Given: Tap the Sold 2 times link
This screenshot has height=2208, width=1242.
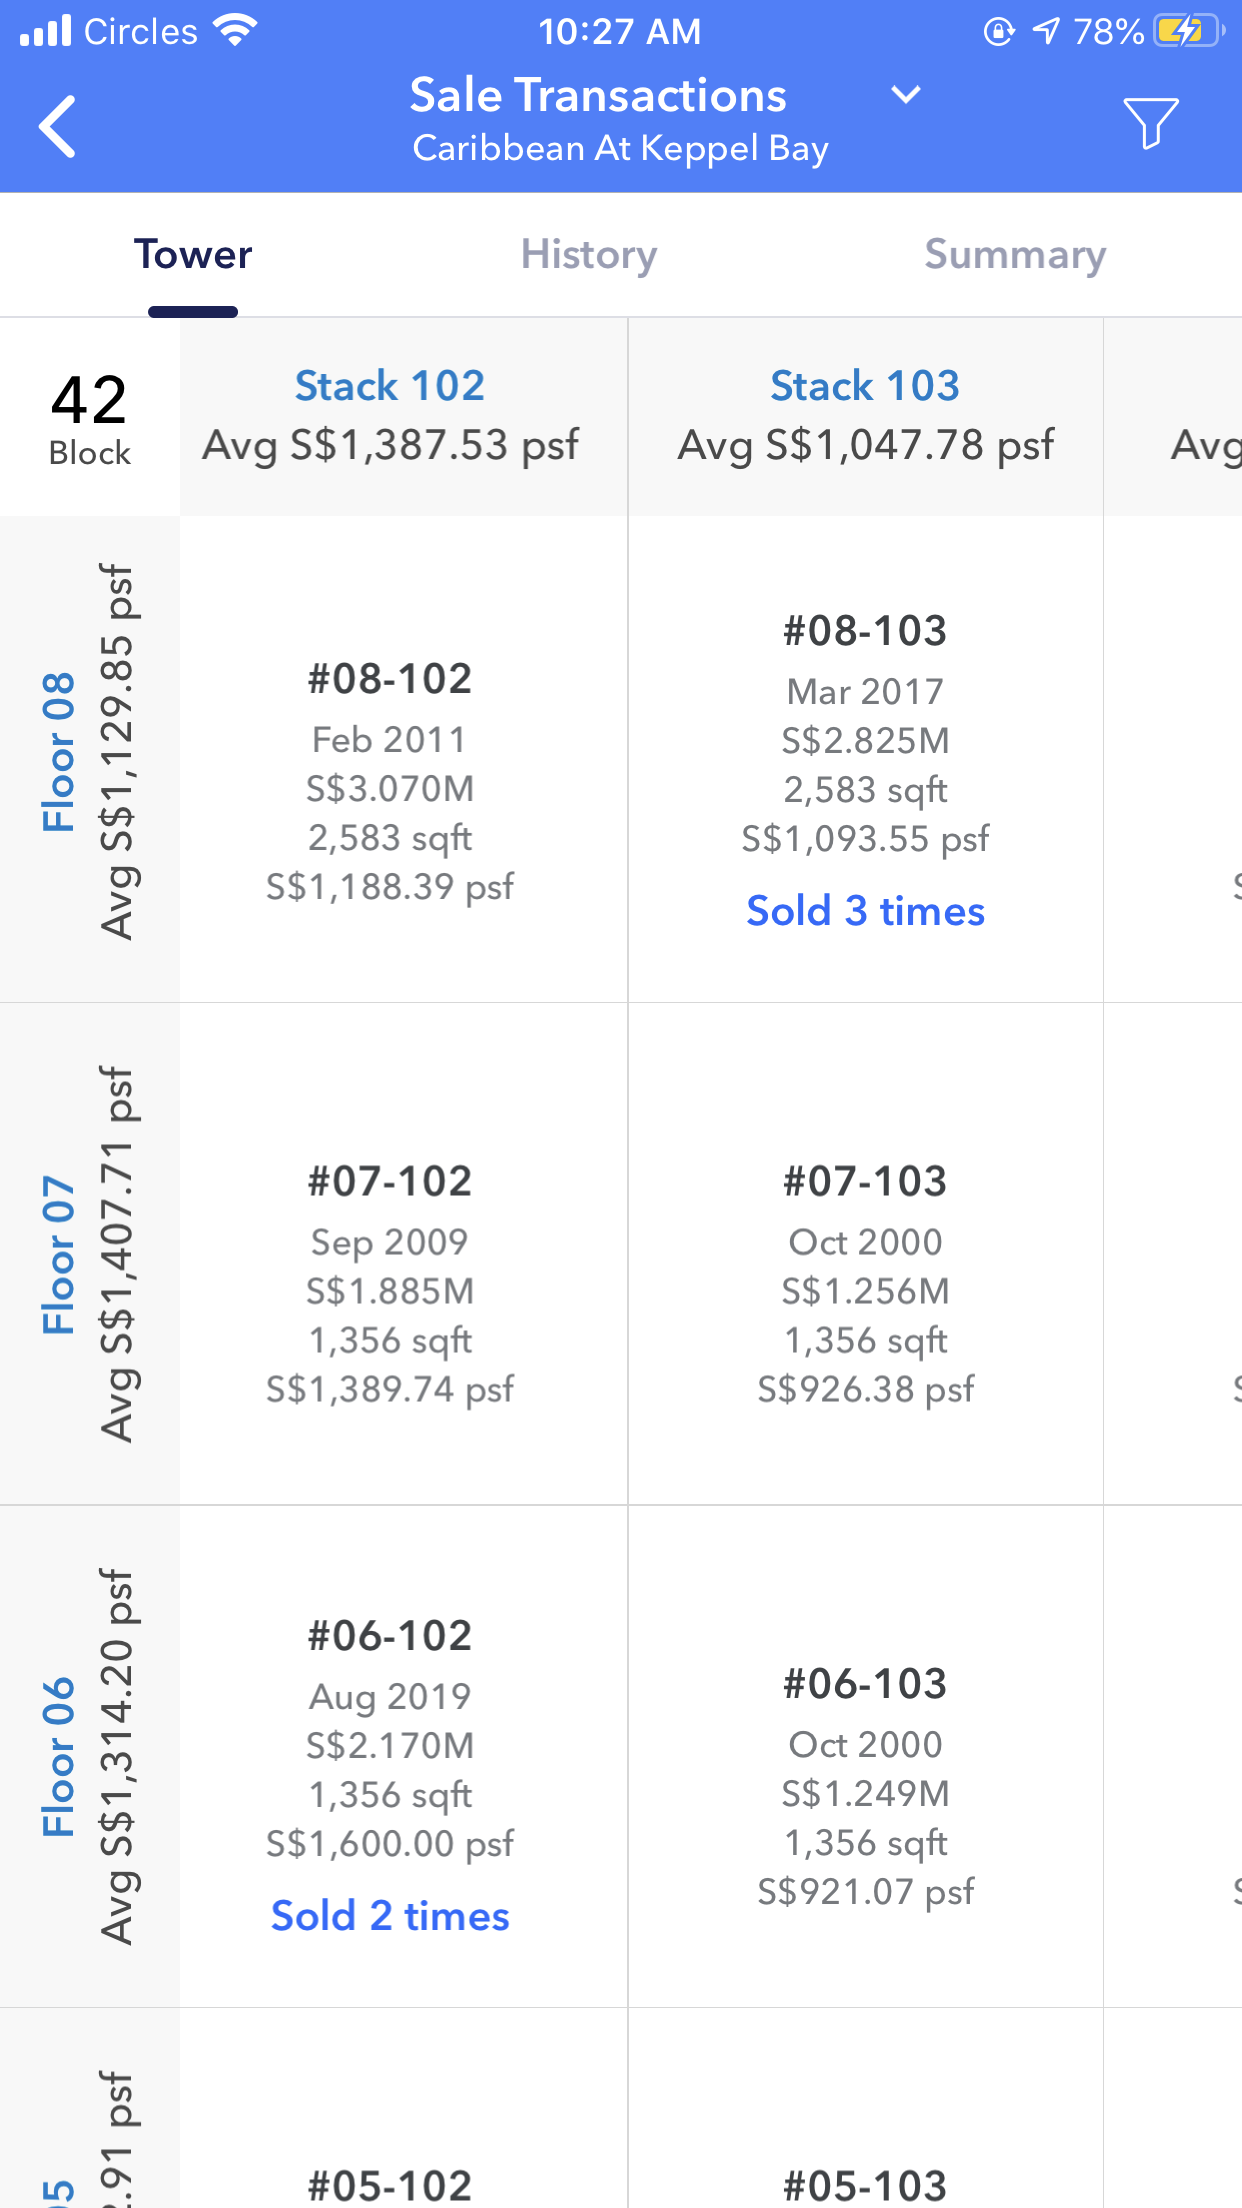Looking at the screenshot, I should (390, 1916).
